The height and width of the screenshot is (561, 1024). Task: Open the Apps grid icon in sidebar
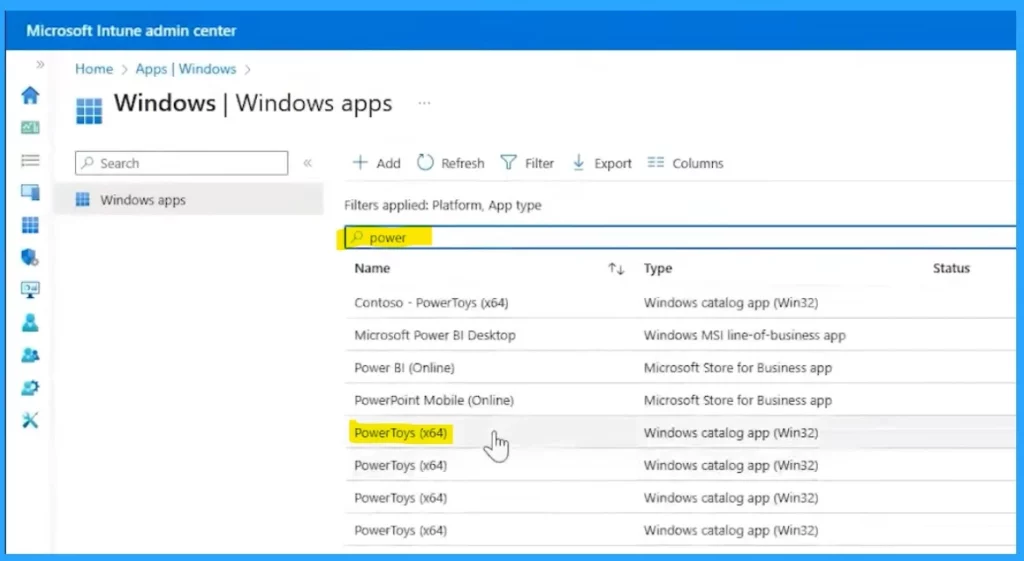30,225
